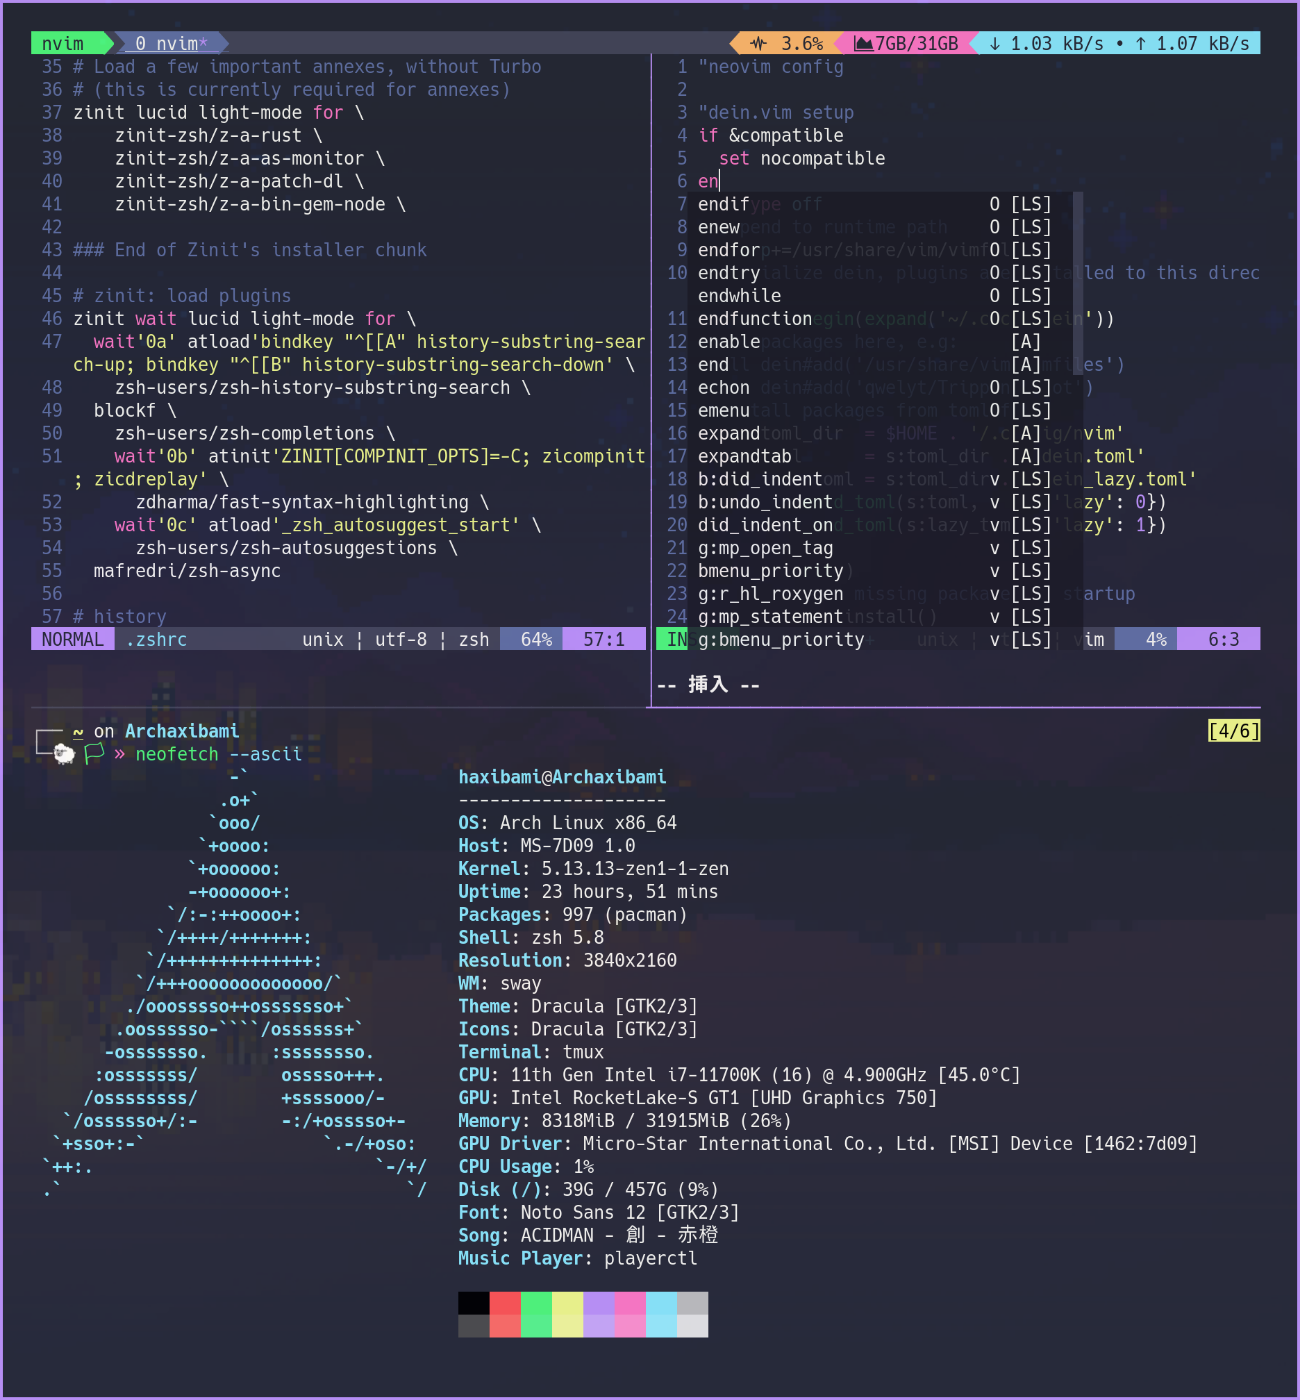The image size is (1300, 1400).
Task: Click the cyan swatch in neofetch palette
Action: point(661,1303)
